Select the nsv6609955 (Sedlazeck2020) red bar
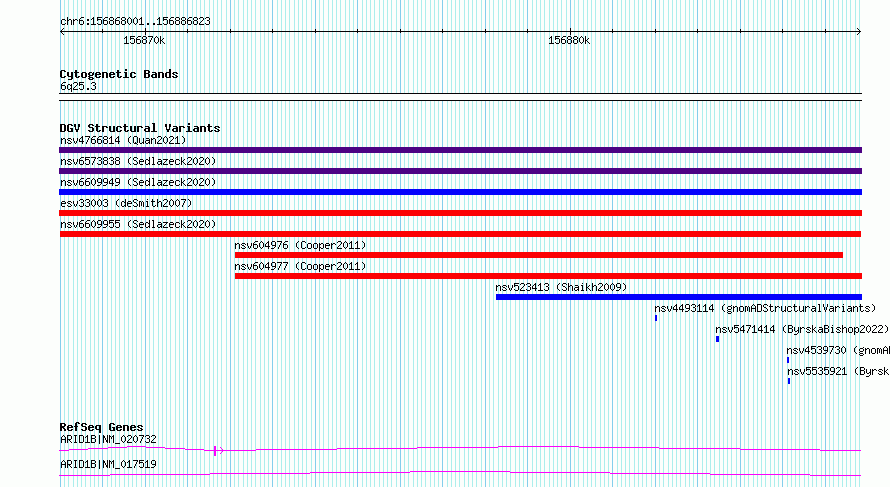Screen dimensions: 890x487 pyautogui.click(x=460, y=234)
